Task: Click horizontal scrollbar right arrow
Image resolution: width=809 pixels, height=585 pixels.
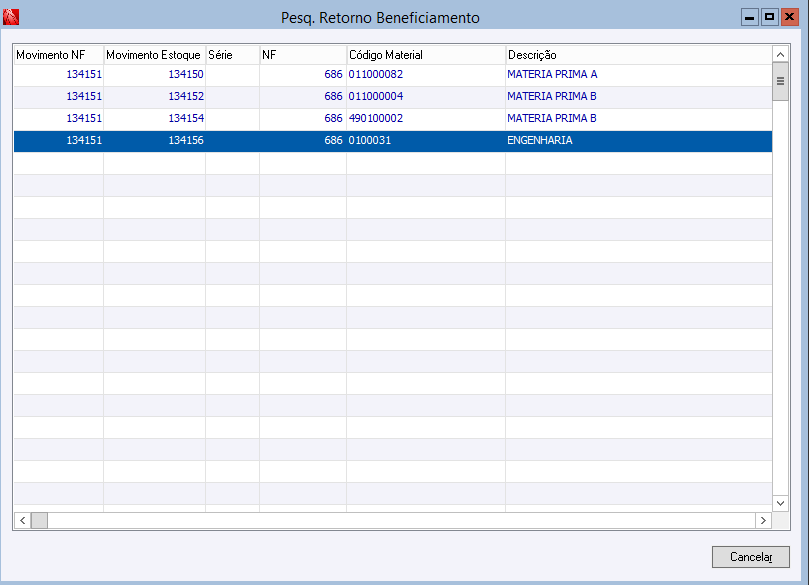Action: [x=764, y=521]
